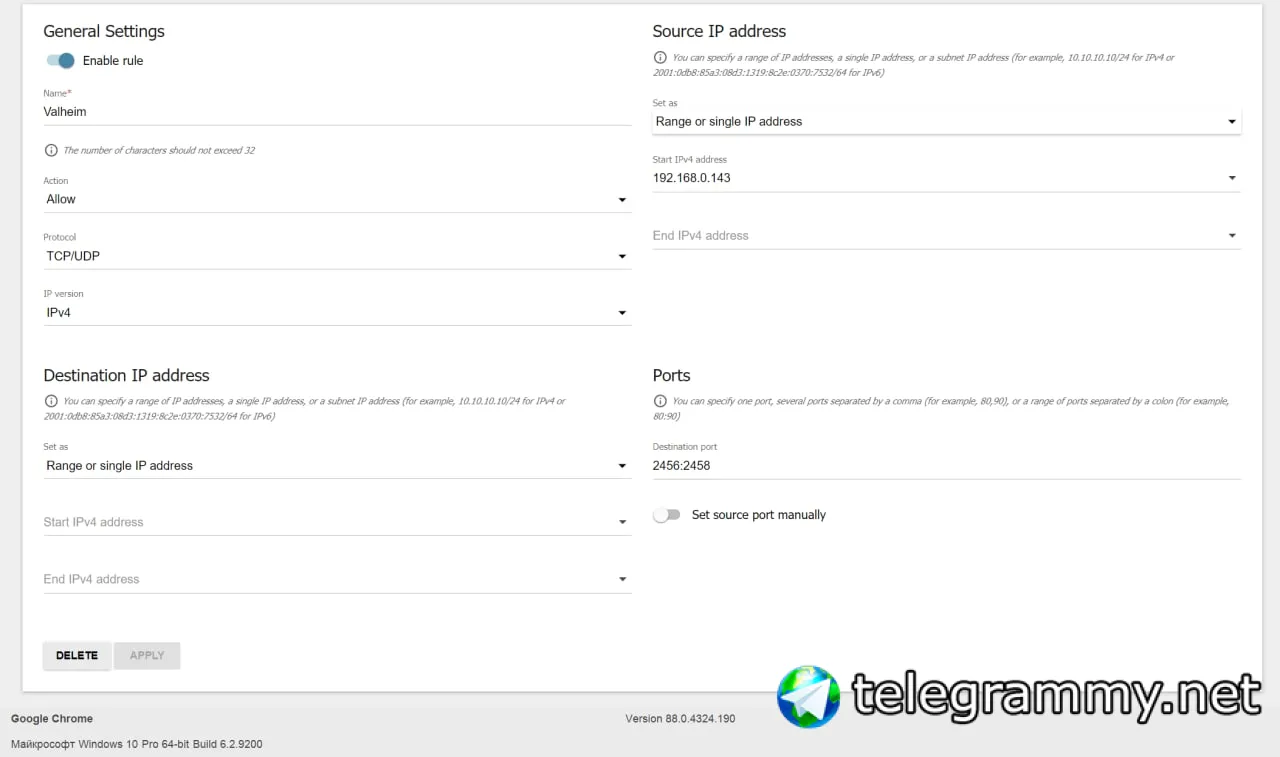This screenshot has width=1280, height=757.
Task: Open the IP version IPv4 dropdown
Action: click(337, 313)
